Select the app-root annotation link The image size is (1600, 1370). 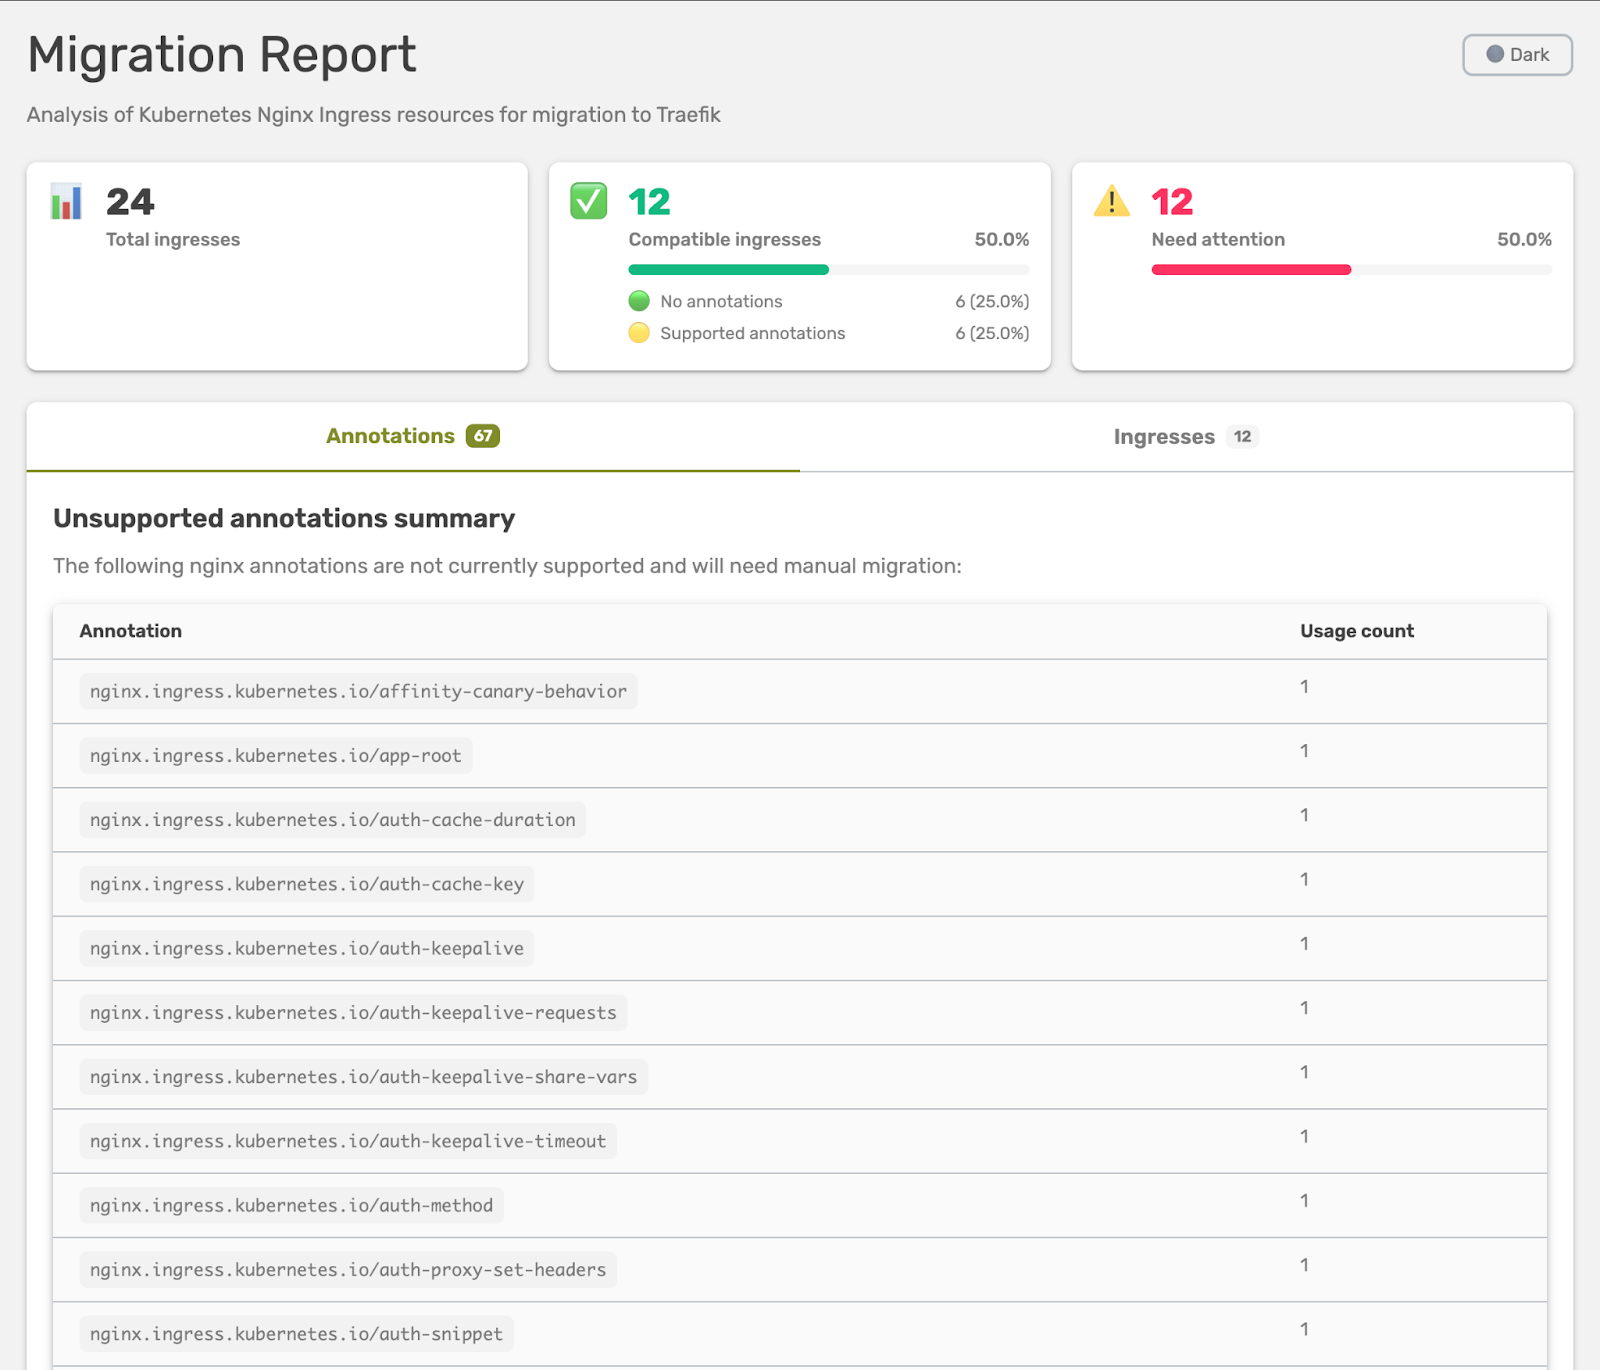point(275,756)
